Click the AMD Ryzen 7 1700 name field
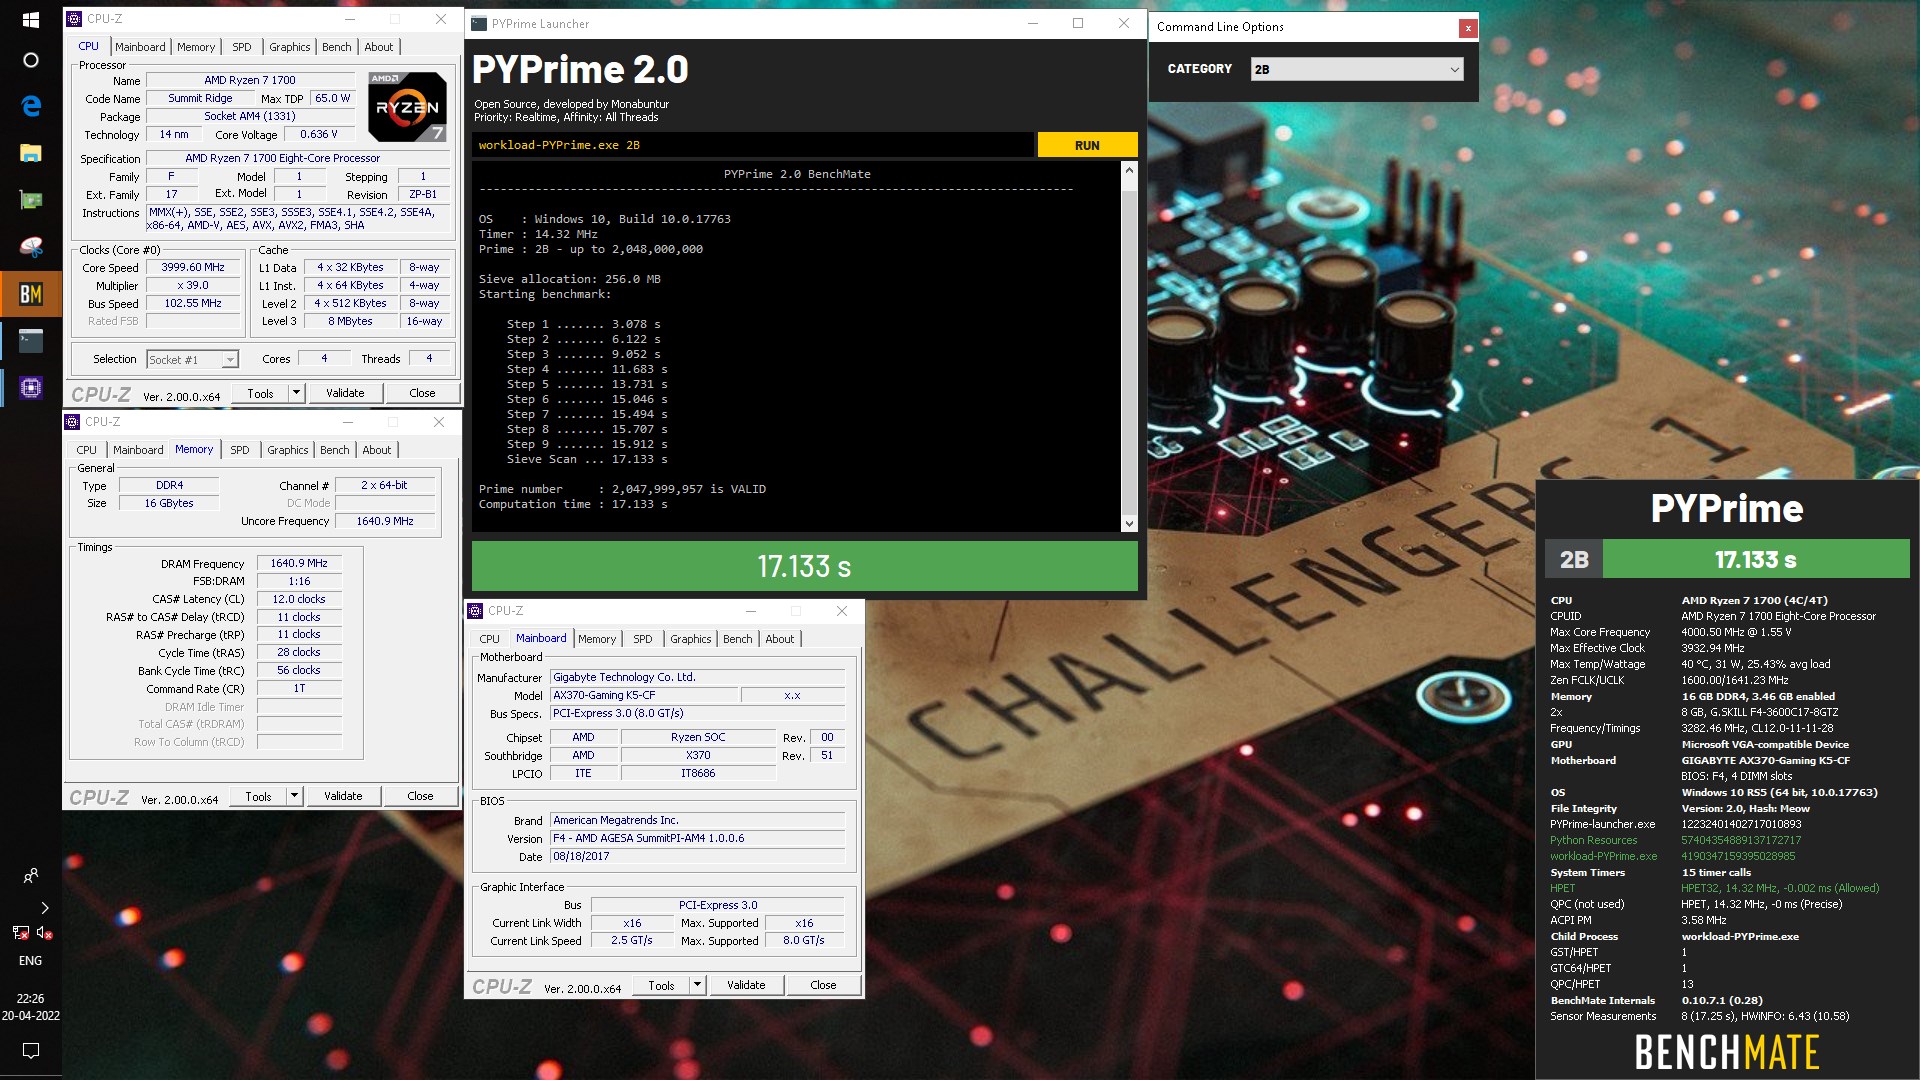The height and width of the screenshot is (1080, 1920). tap(250, 80)
